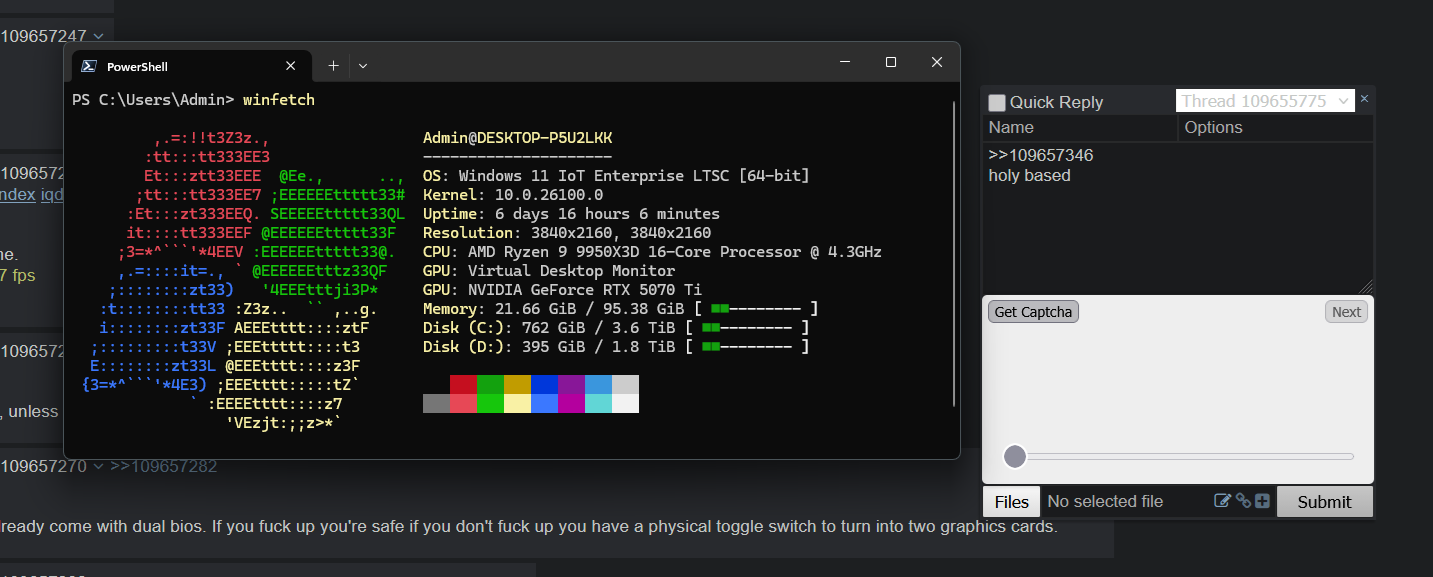Open the post menu arrow beside 109657247

97,36
